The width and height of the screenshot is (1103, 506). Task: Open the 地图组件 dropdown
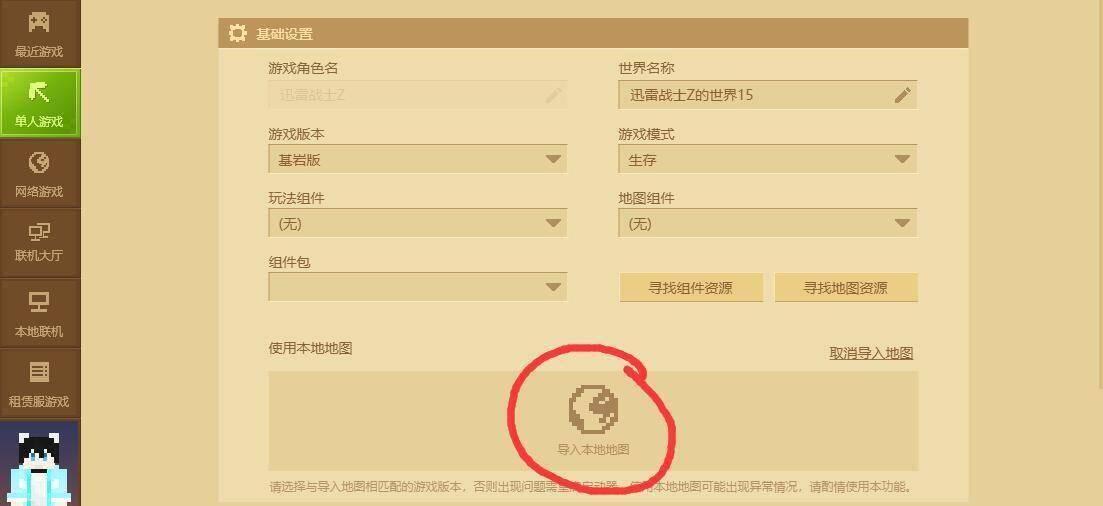767,224
